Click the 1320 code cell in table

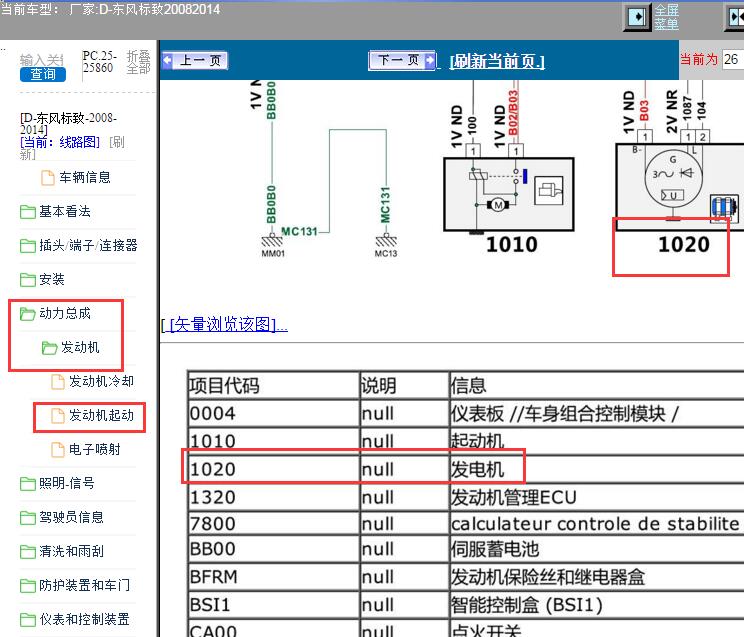coord(273,497)
